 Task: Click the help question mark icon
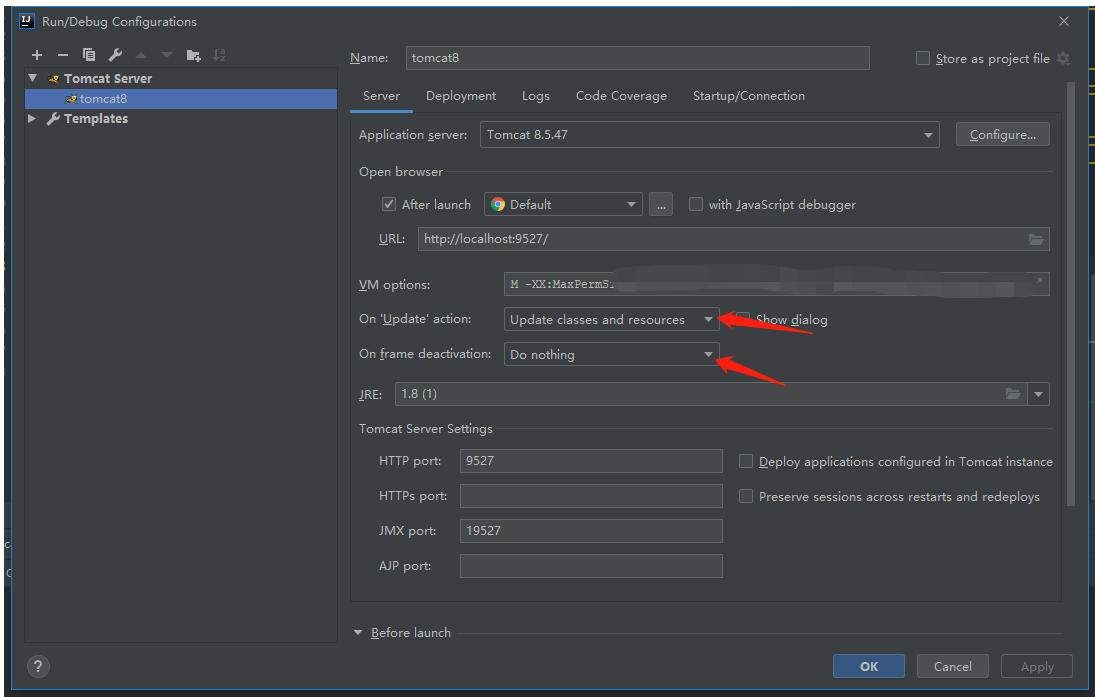pyautogui.click(x=38, y=666)
